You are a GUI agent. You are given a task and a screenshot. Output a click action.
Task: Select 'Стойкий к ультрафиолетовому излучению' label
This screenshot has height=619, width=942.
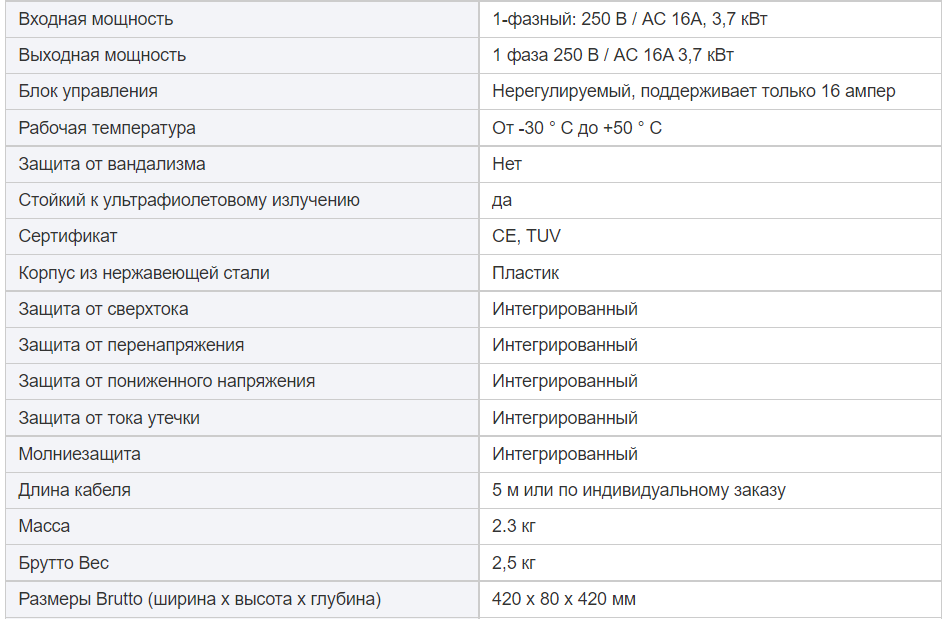pyautogui.click(x=189, y=200)
